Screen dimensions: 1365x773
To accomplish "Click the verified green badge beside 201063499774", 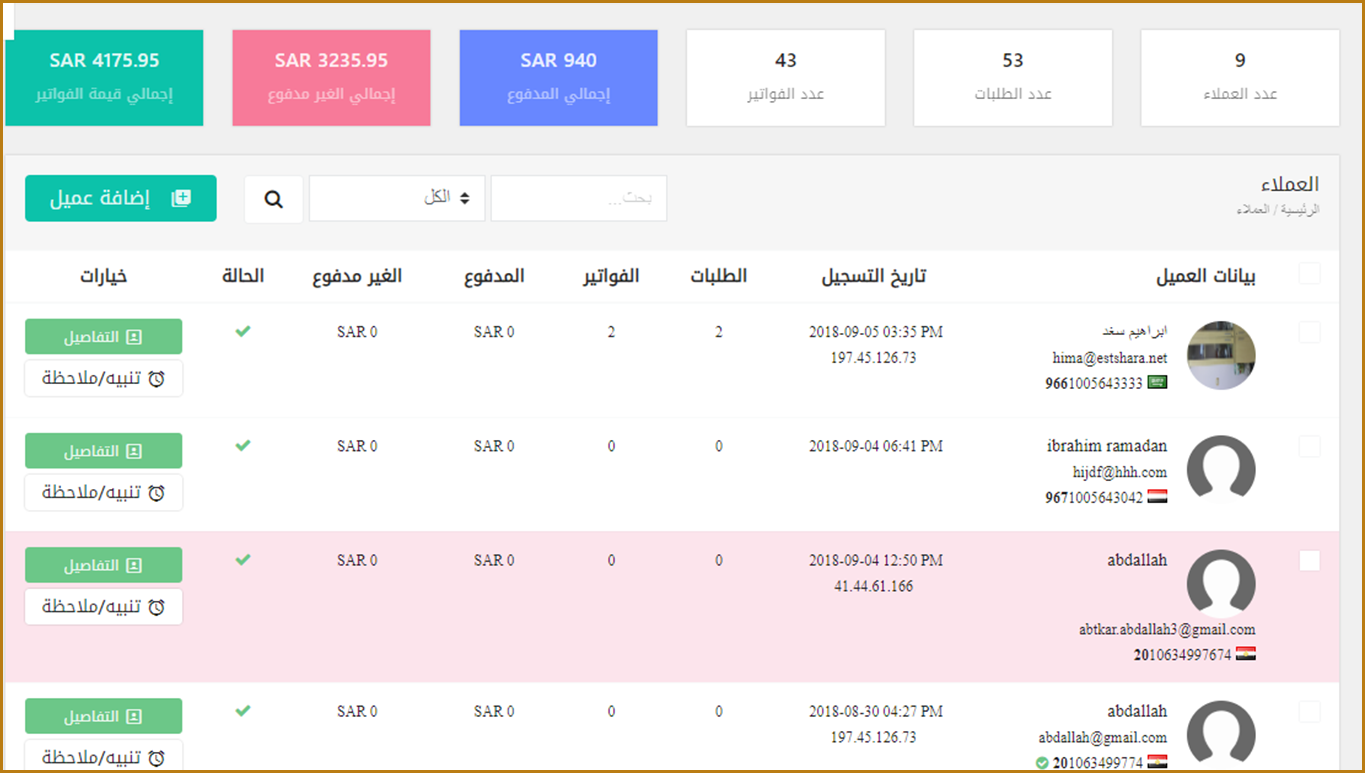I will (x=1042, y=763).
